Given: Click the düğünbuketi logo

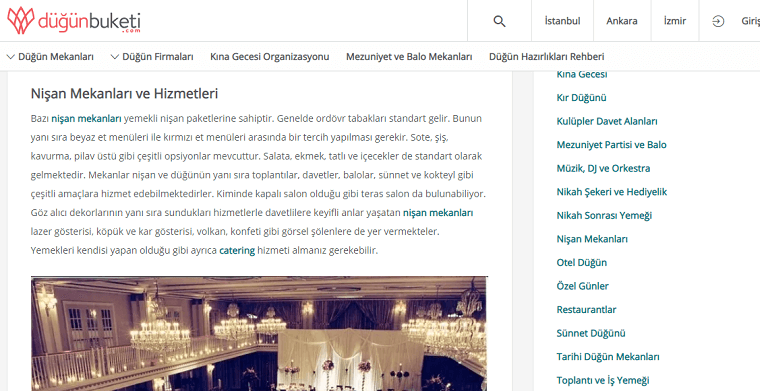Looking at the screenshot, I should pos(74,21).
